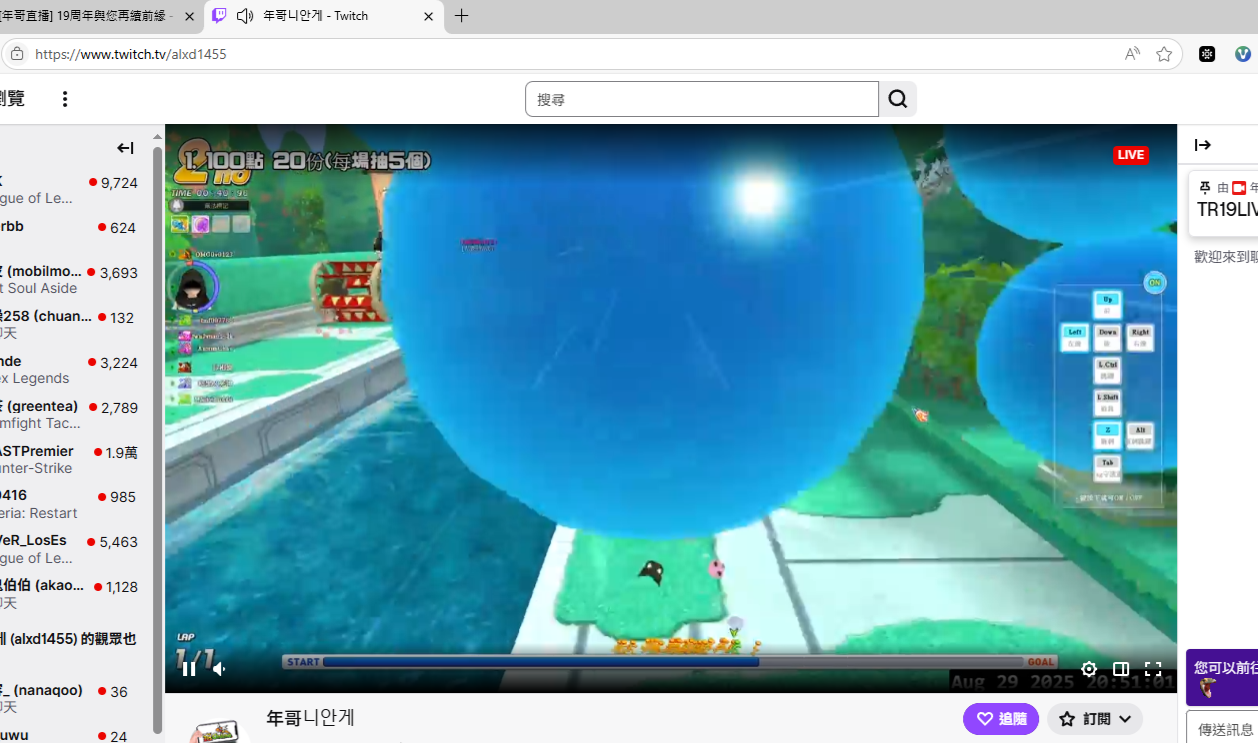Open a new browser tab

pyautogui.click(x=461, y=16)
